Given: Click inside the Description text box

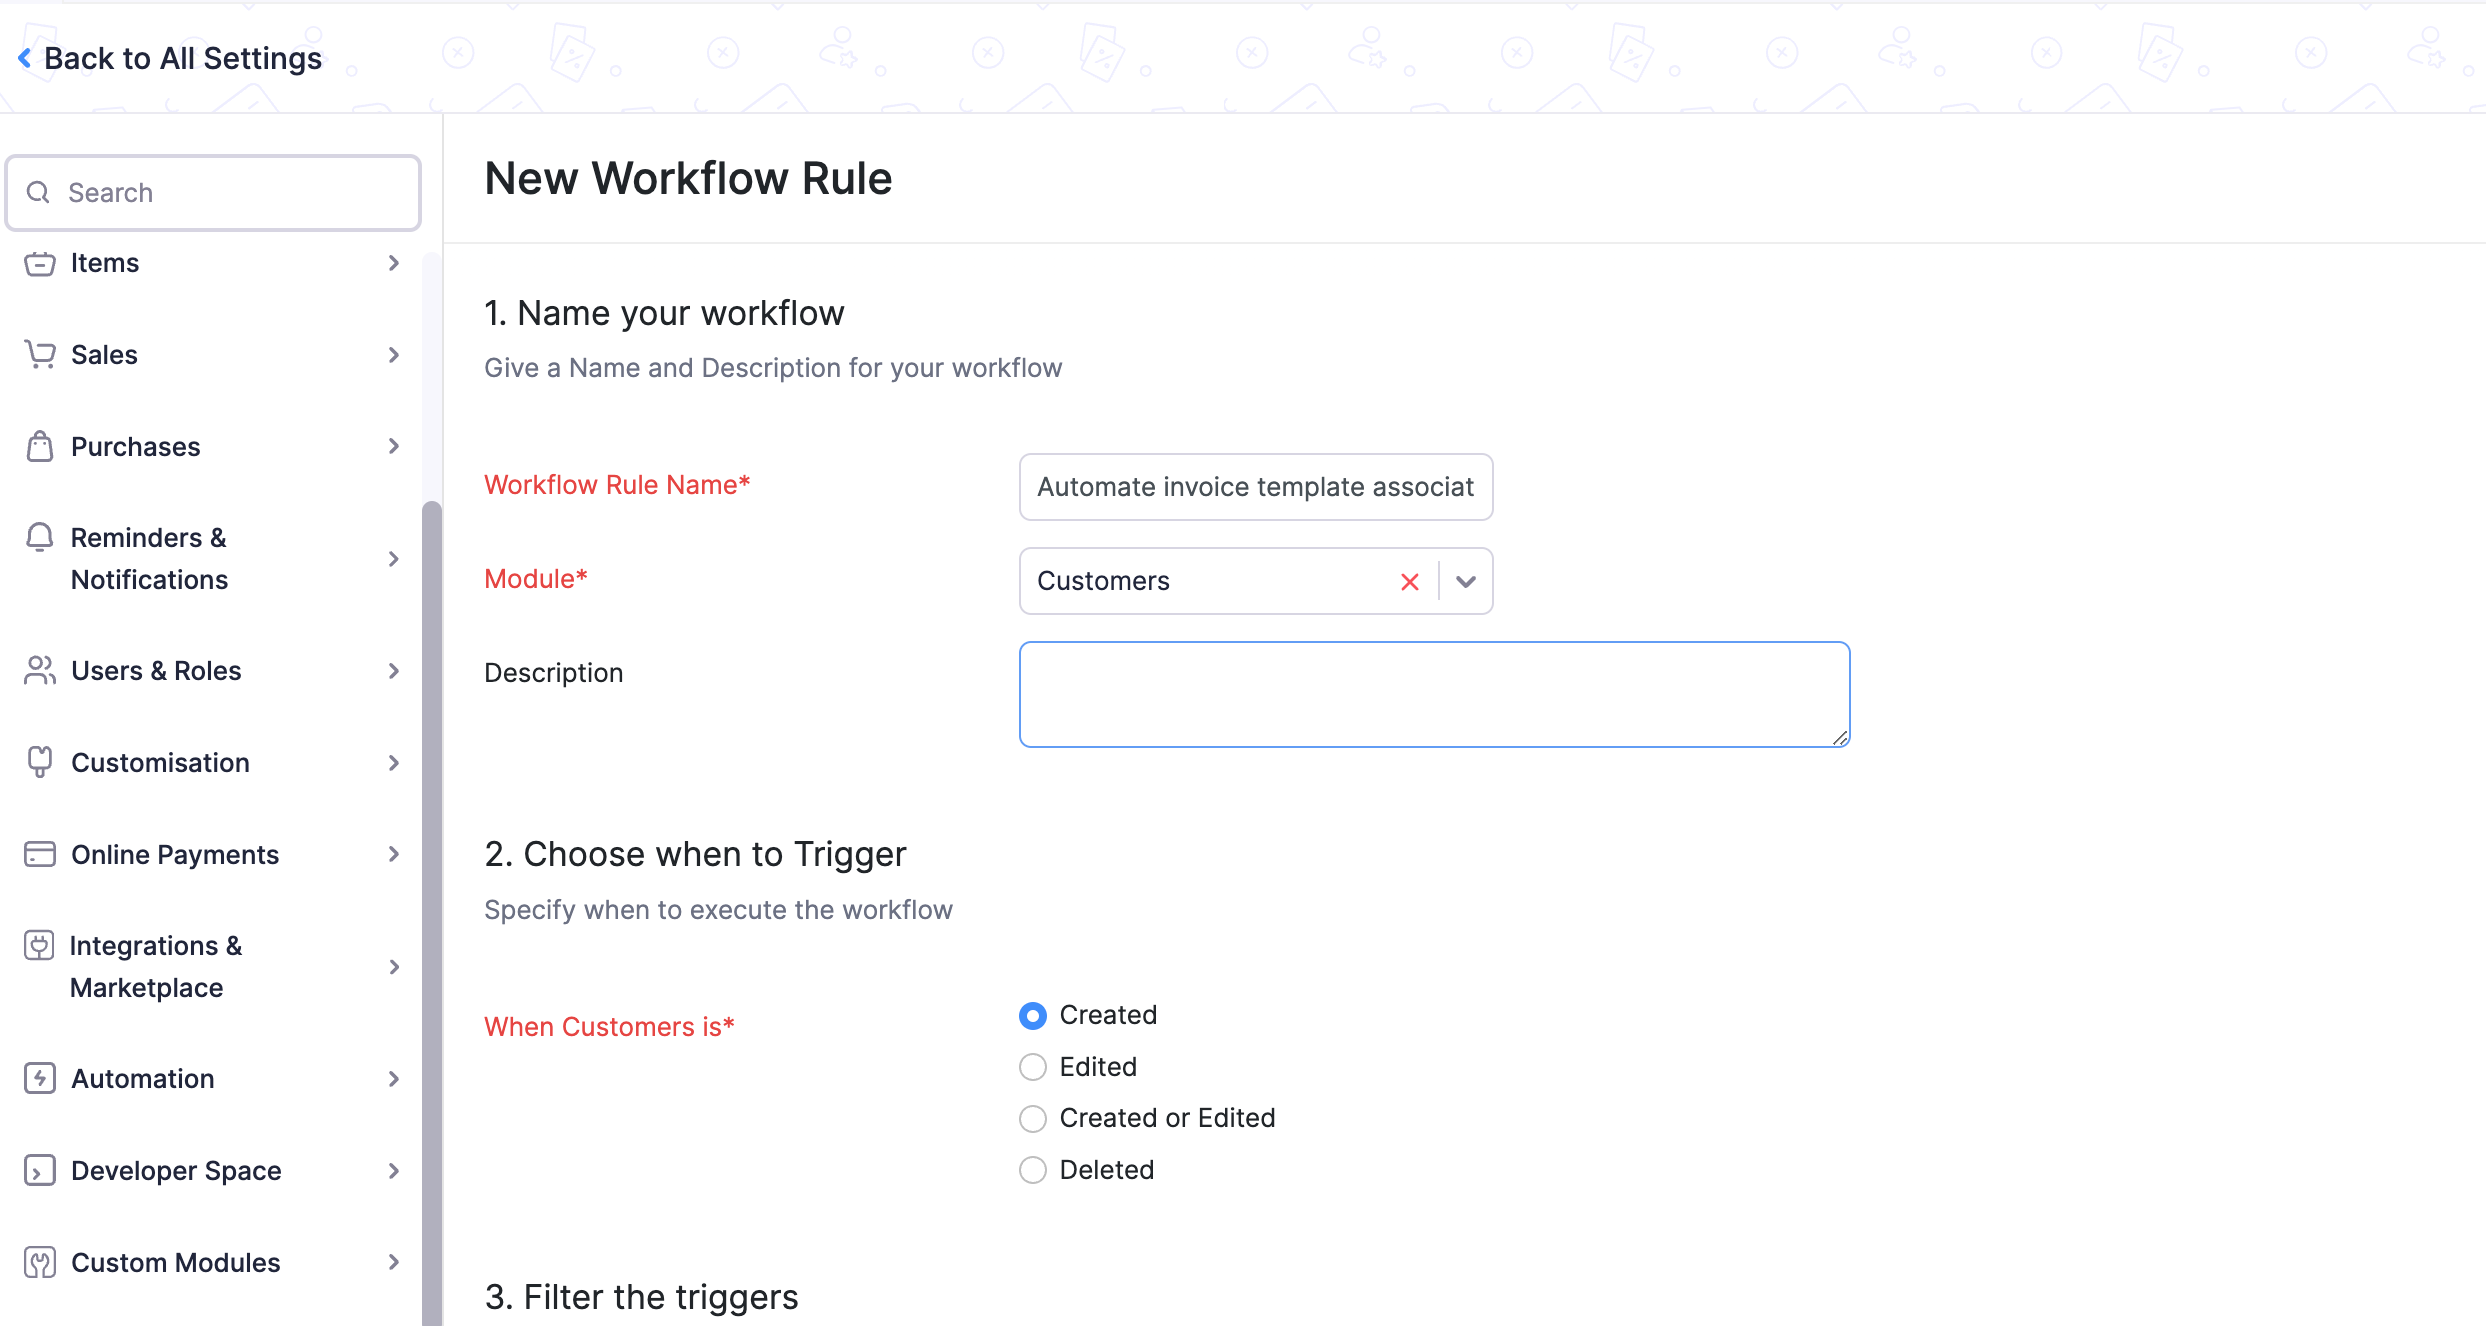Looking at the screenshot, I should [x=1434, y=694].
